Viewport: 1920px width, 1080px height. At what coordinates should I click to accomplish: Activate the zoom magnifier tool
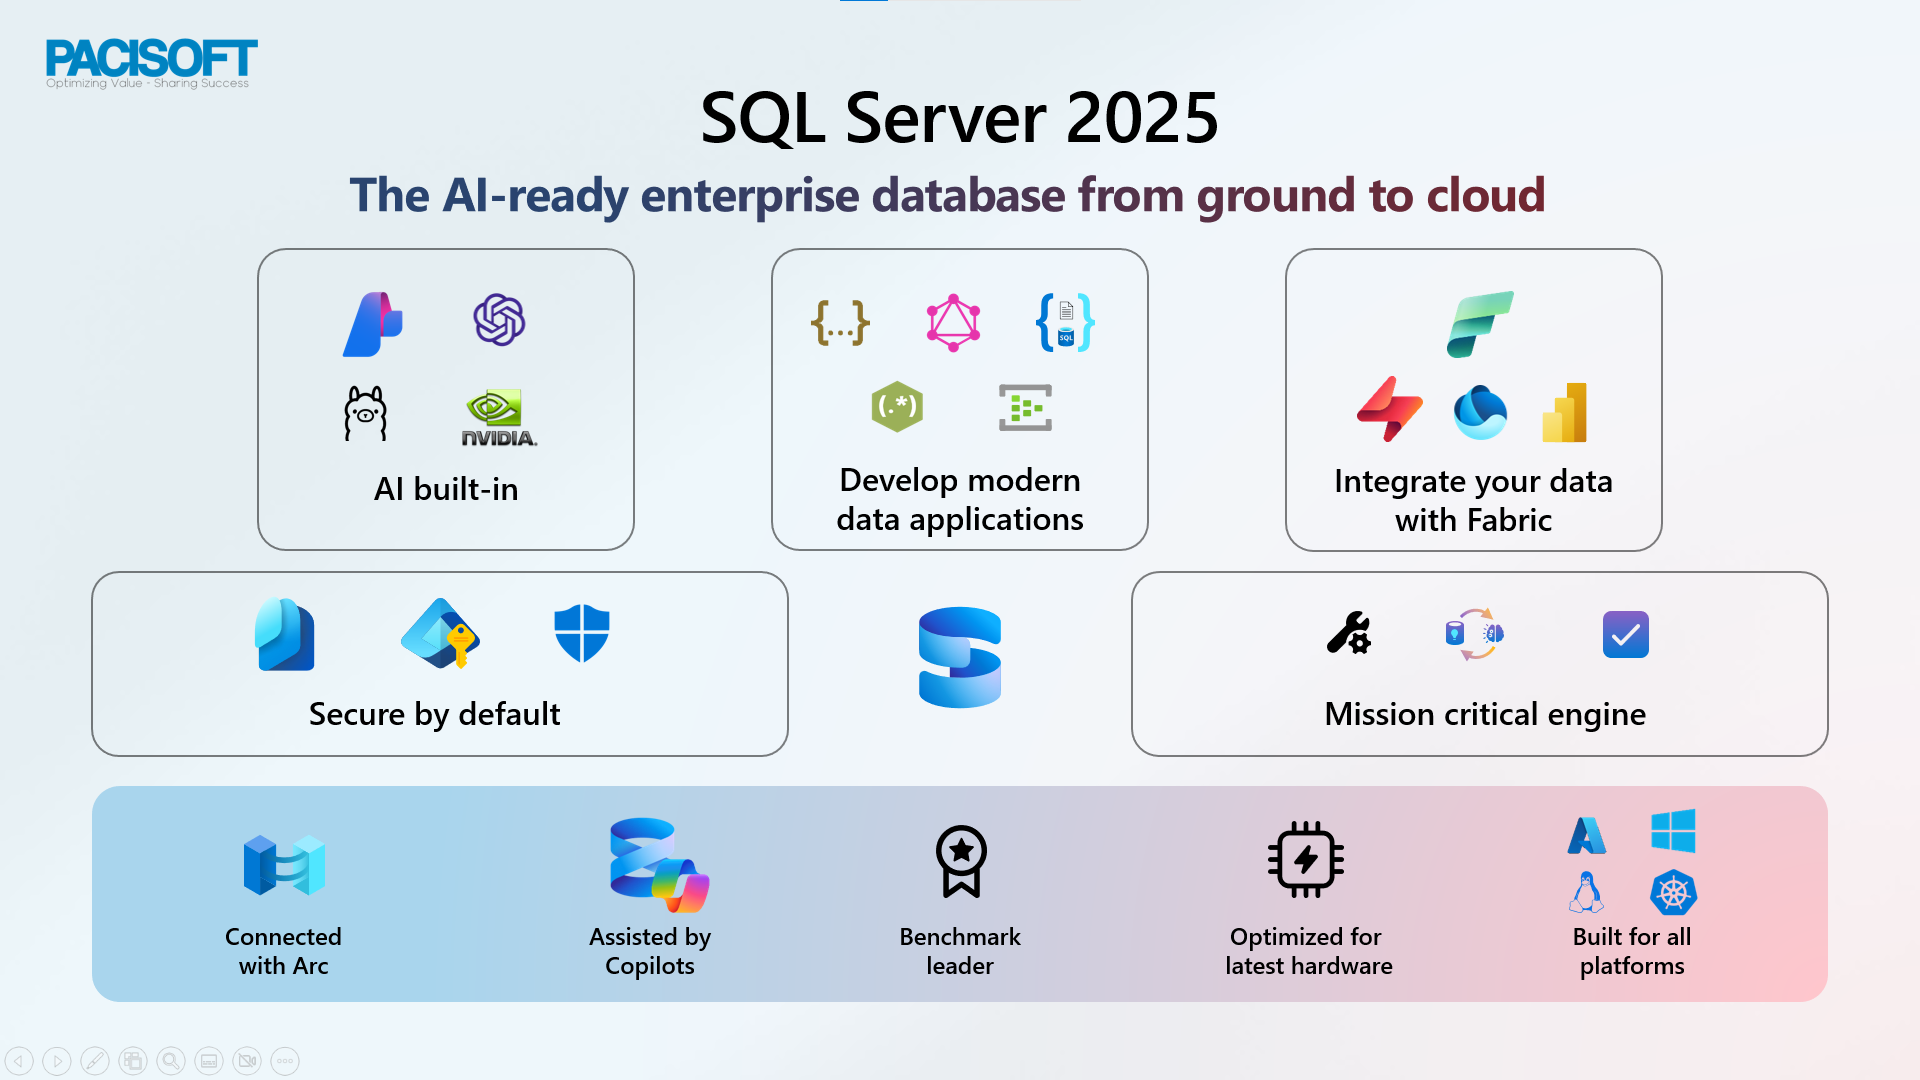tap(171, 1061)
